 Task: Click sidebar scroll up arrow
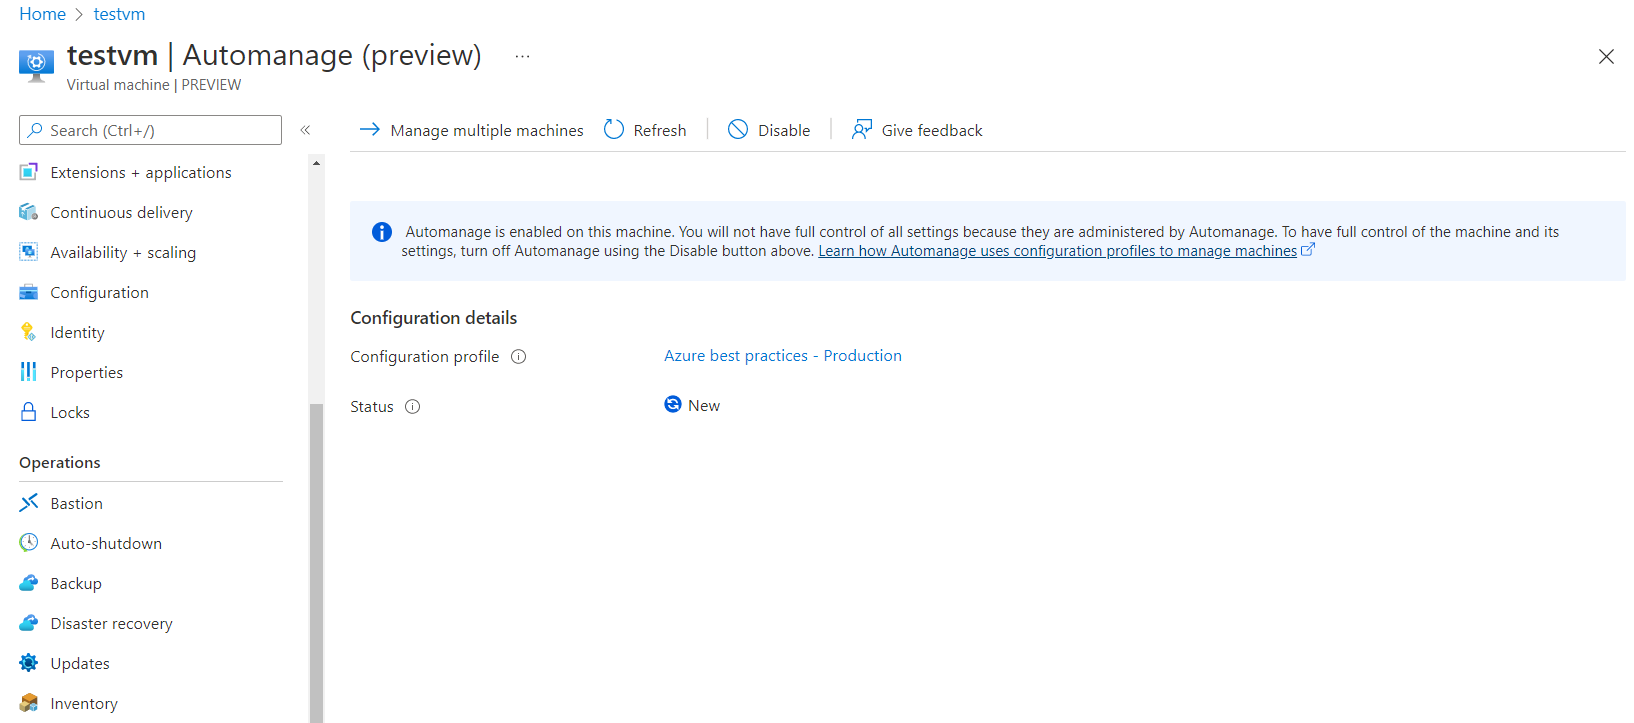316,163
